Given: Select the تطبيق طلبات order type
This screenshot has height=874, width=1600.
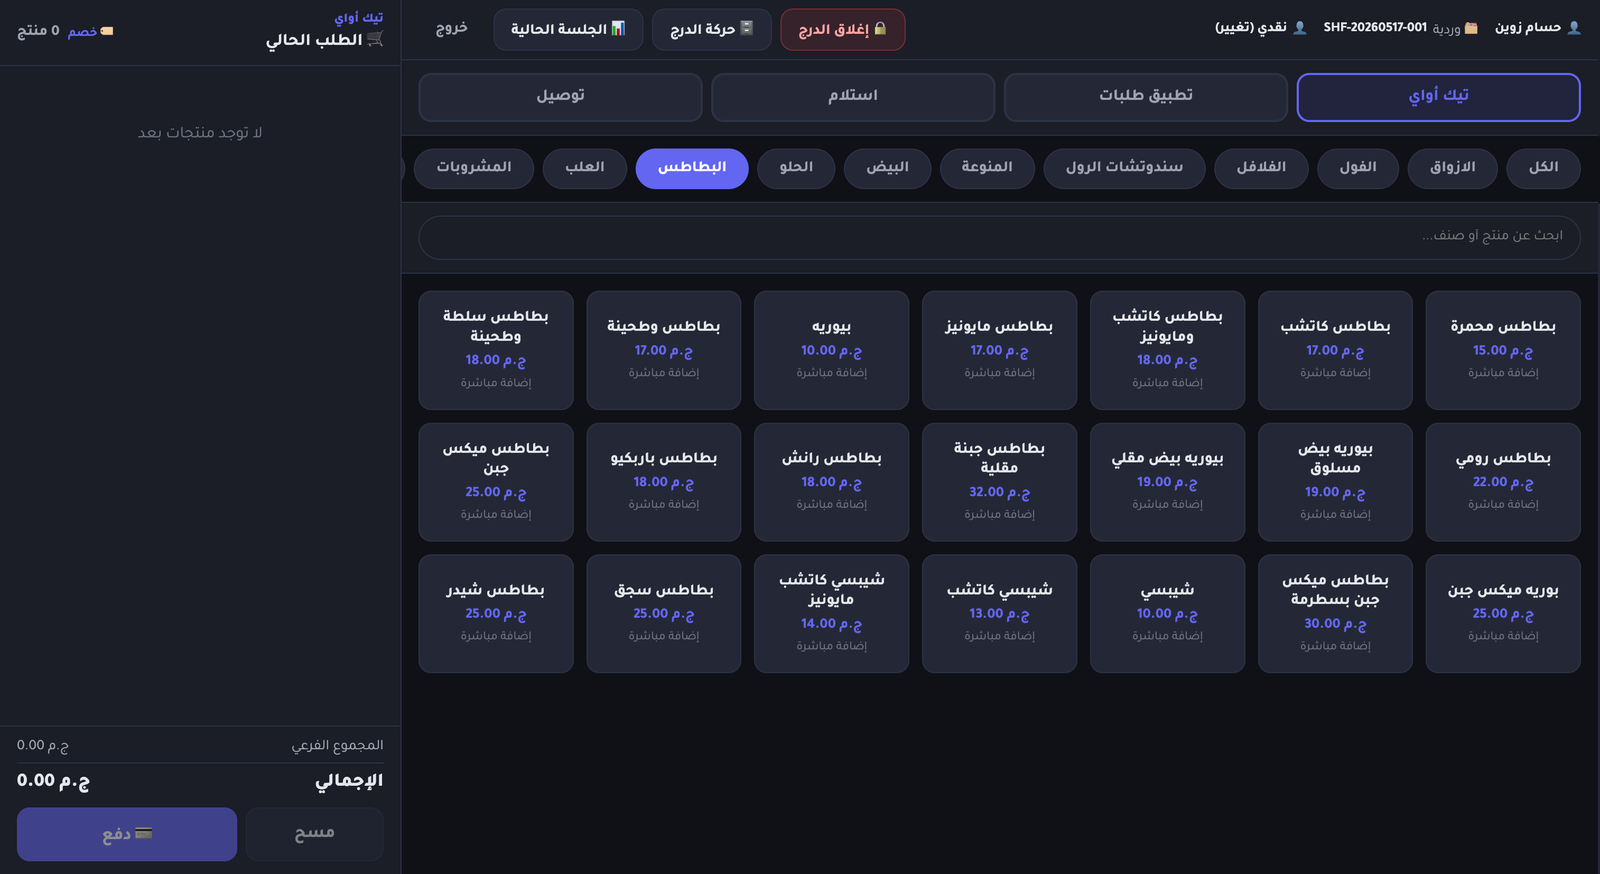Looking at the screenshot, I should [1146, 96].
